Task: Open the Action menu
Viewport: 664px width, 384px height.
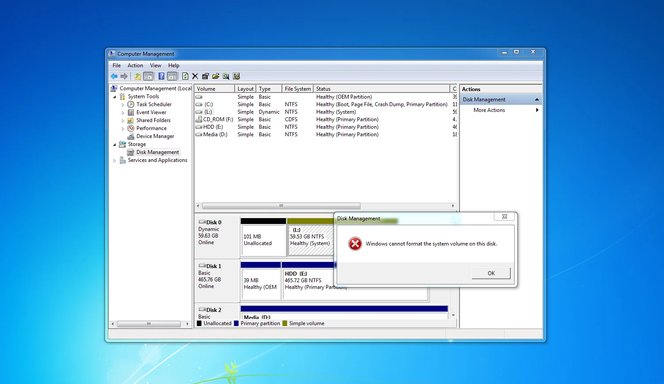Action: click(x=135, y=66)
